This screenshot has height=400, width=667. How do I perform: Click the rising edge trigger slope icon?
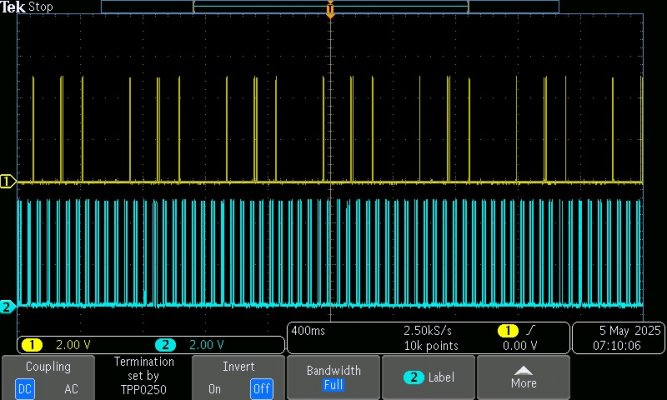point(530,330)
